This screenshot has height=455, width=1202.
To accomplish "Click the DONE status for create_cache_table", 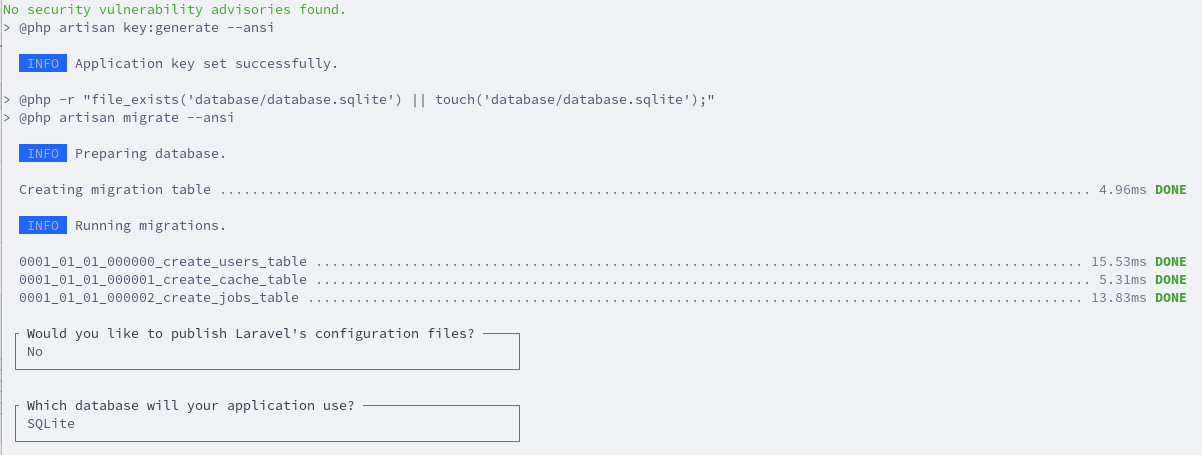I will (x=1171, y=280).
